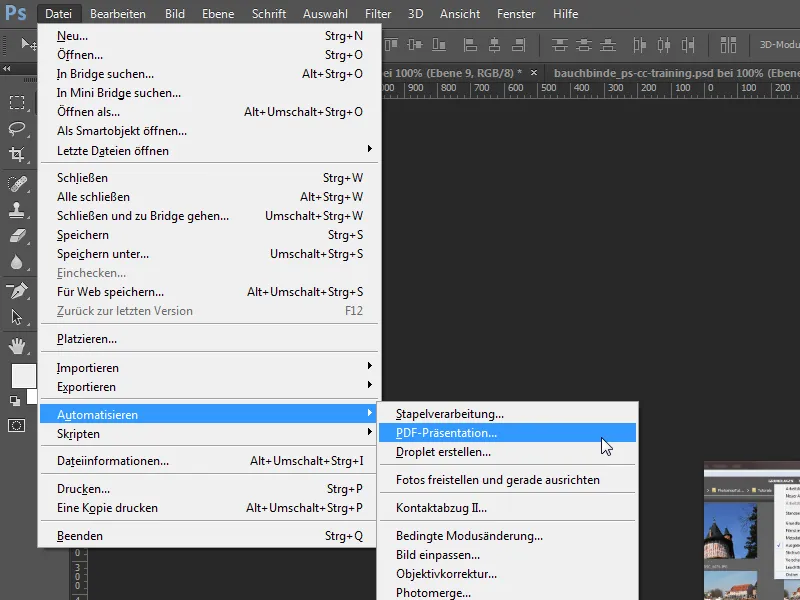Click the Distribute vertical centers icon
Screen dimensions: 800x600
[x=584, y=45]
